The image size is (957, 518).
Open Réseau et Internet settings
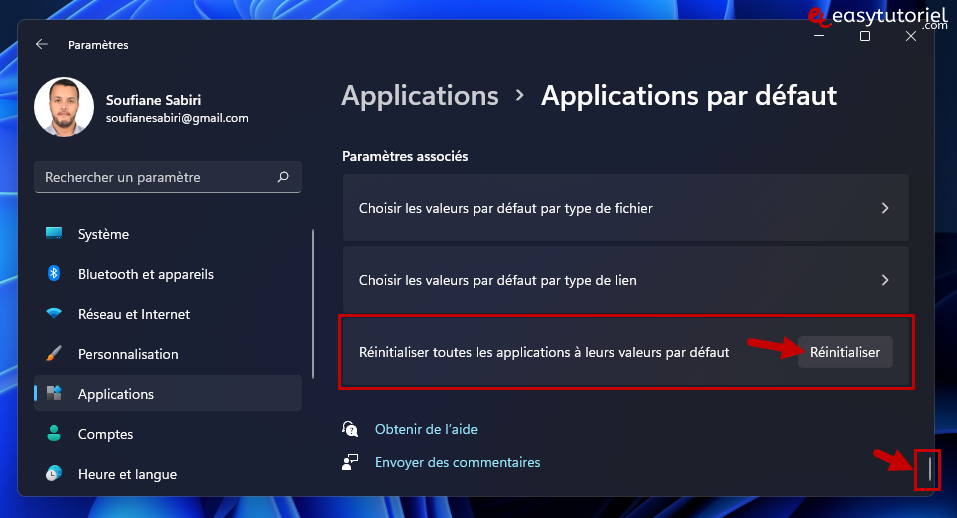point(168,314)
